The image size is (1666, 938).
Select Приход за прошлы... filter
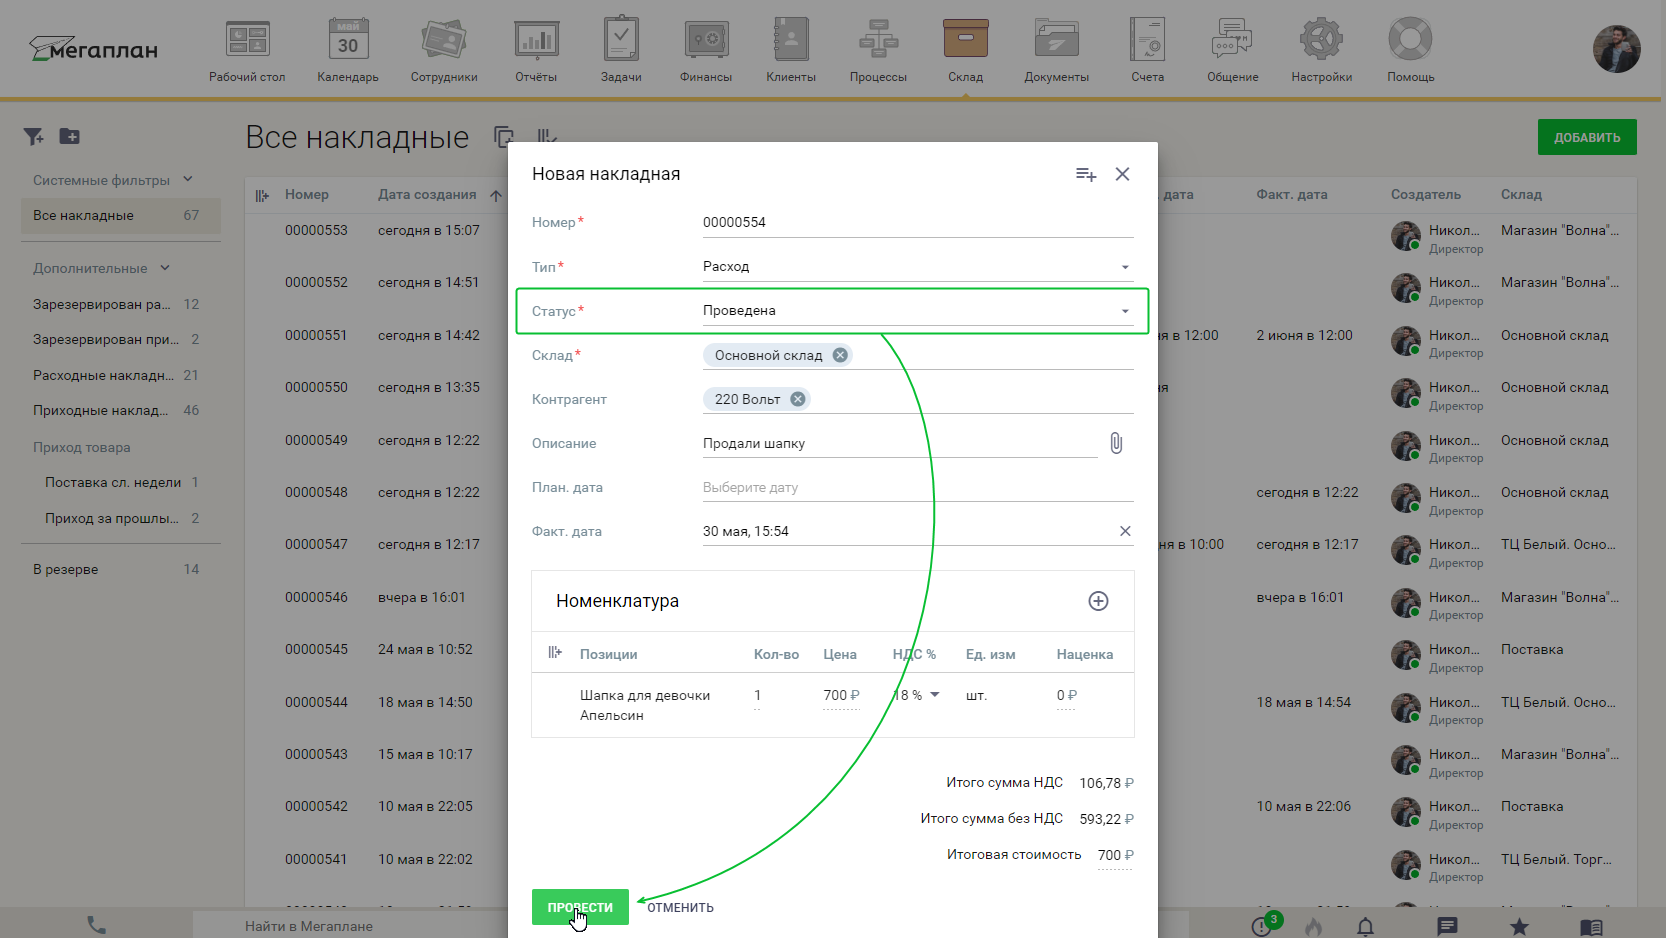click(x=120, y=518)
